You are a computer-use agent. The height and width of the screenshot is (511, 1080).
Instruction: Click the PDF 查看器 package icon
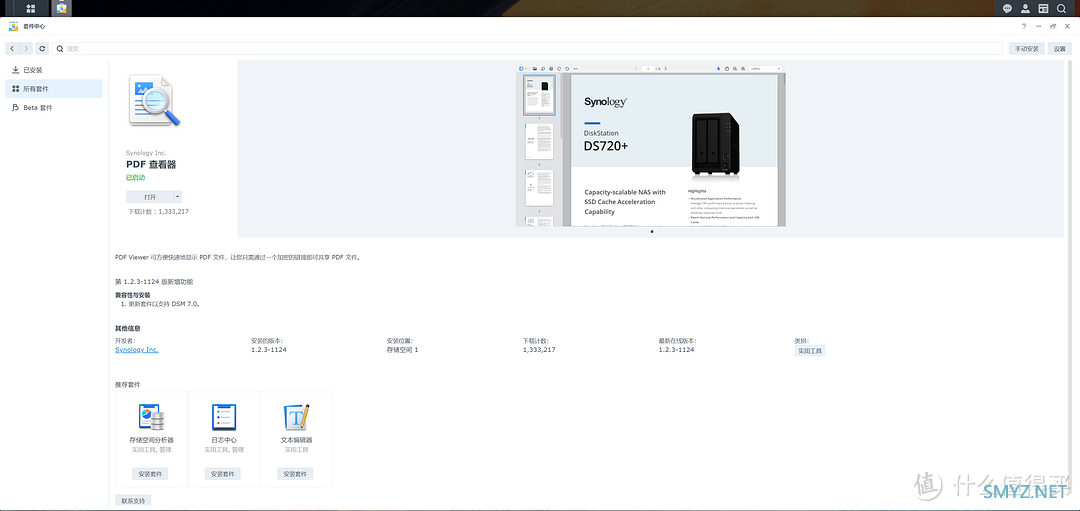pos(153,101)
